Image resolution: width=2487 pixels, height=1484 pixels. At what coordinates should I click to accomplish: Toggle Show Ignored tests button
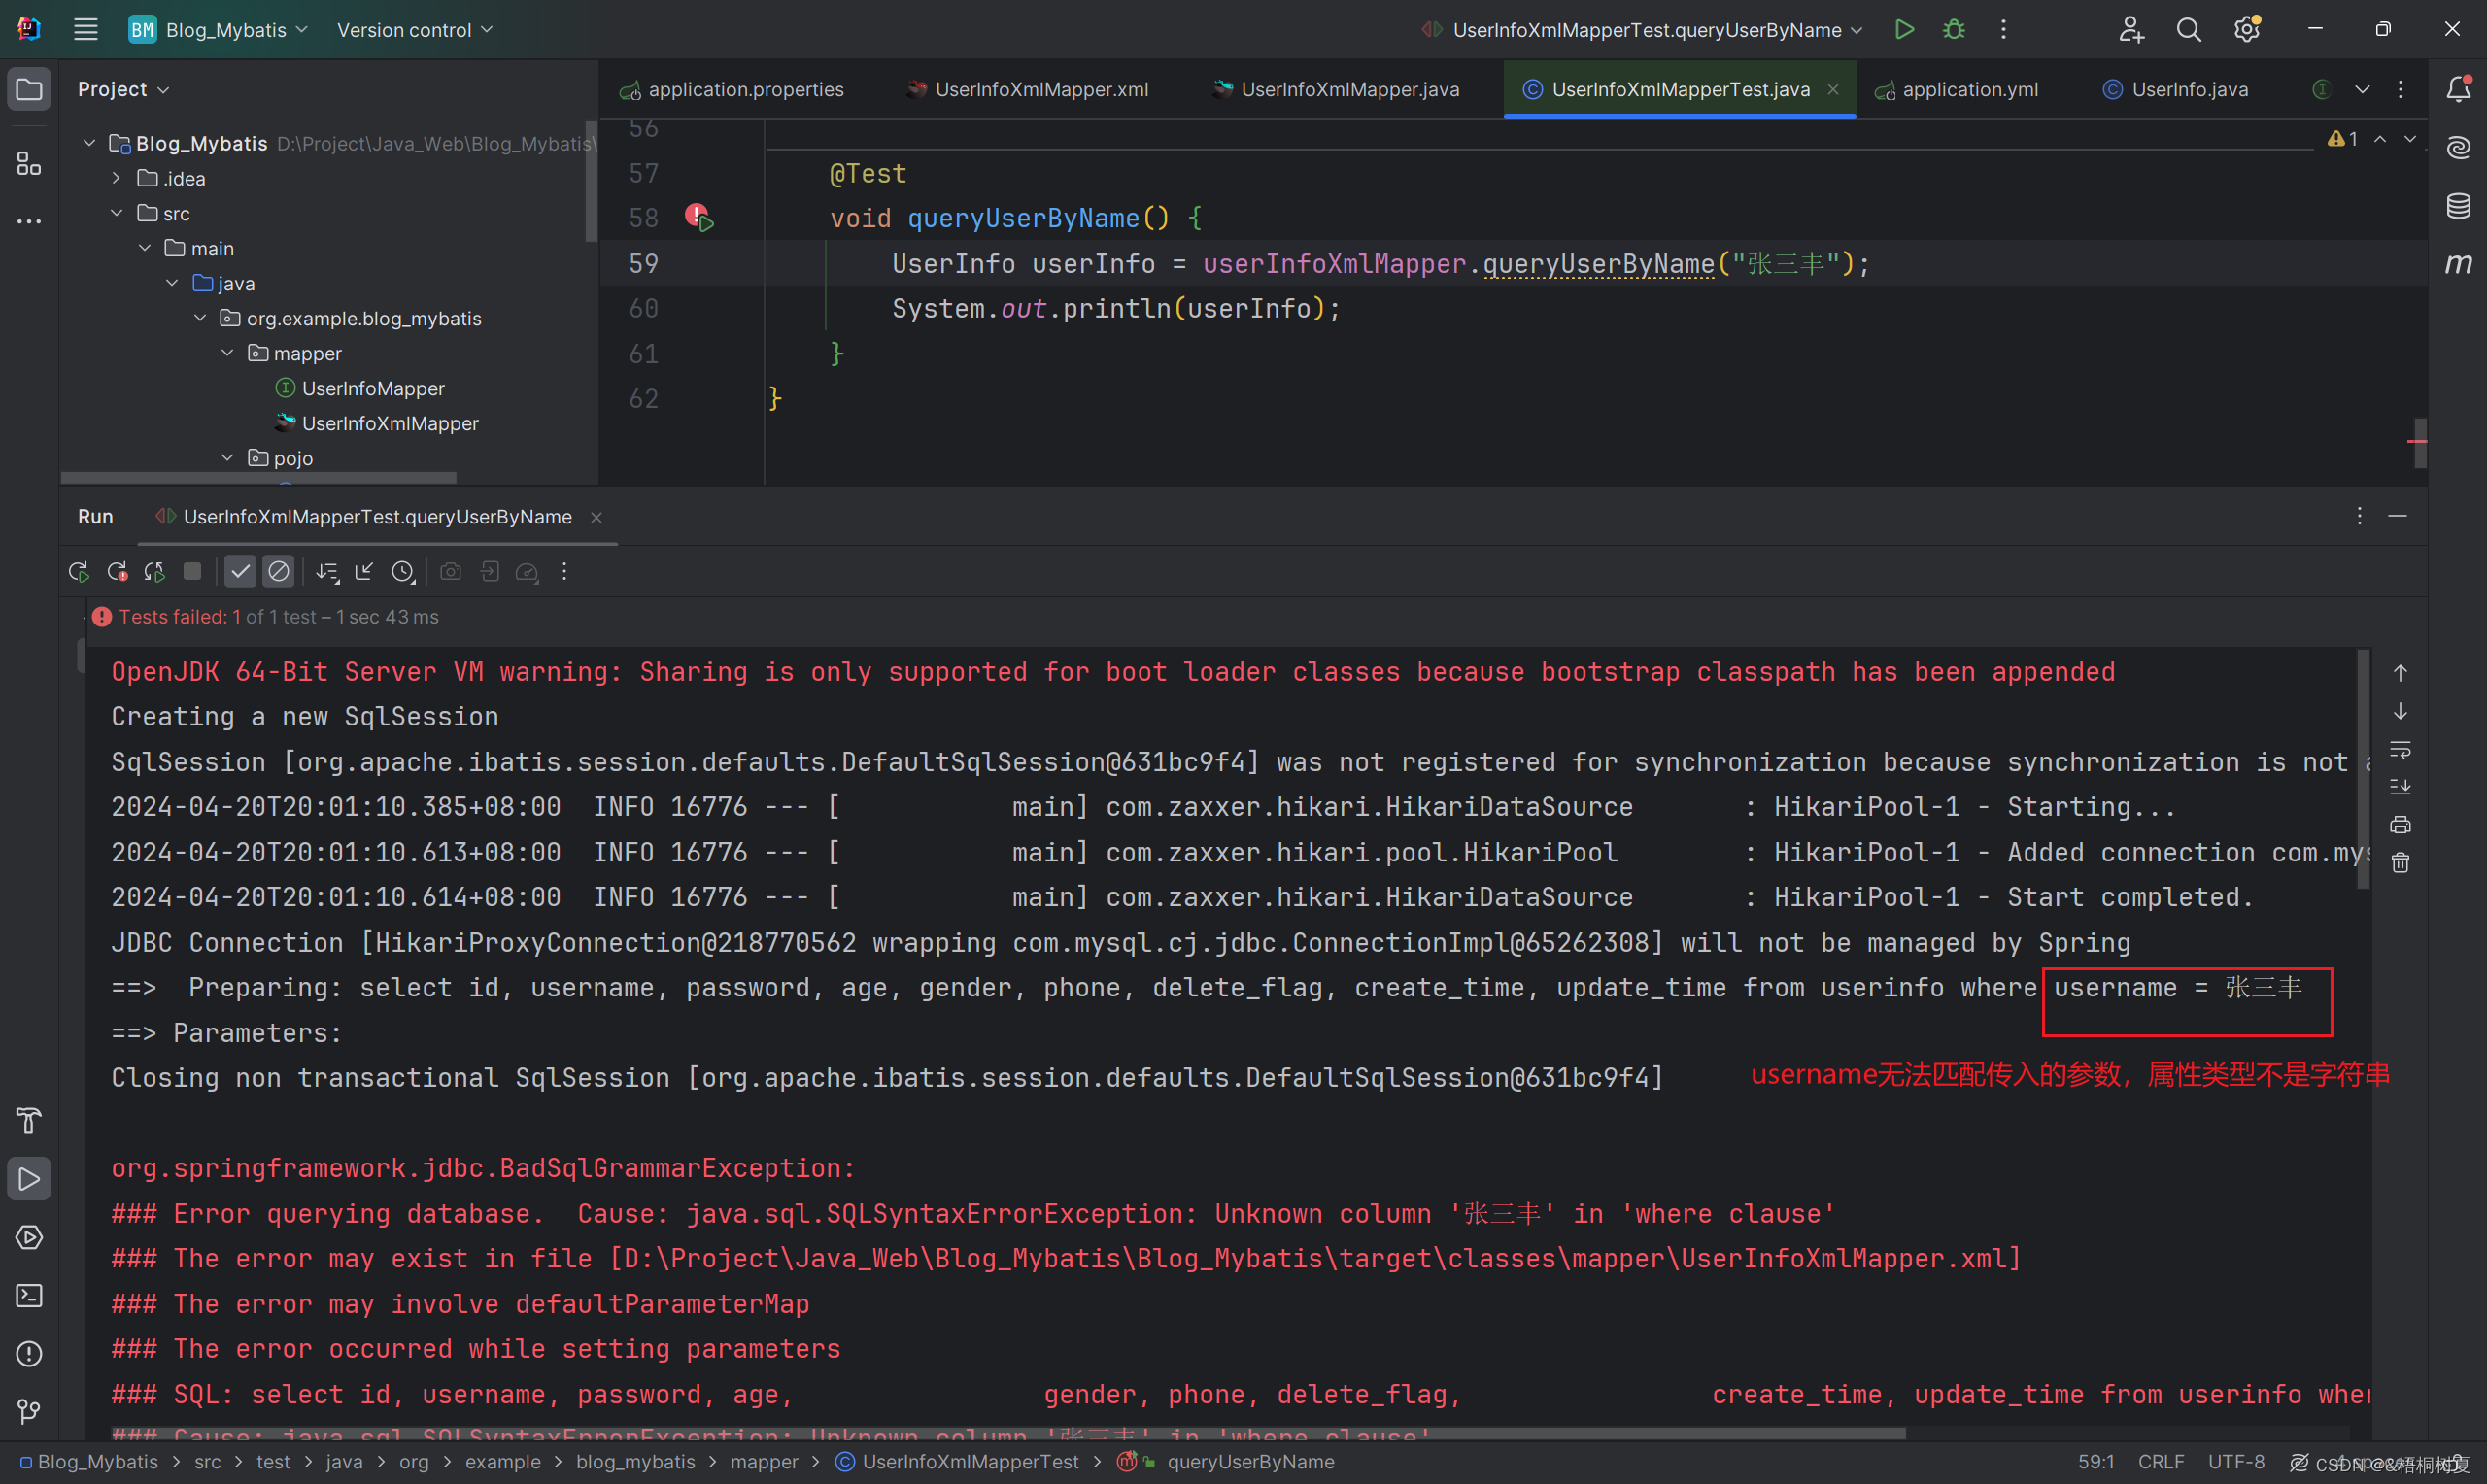point(278,571)
